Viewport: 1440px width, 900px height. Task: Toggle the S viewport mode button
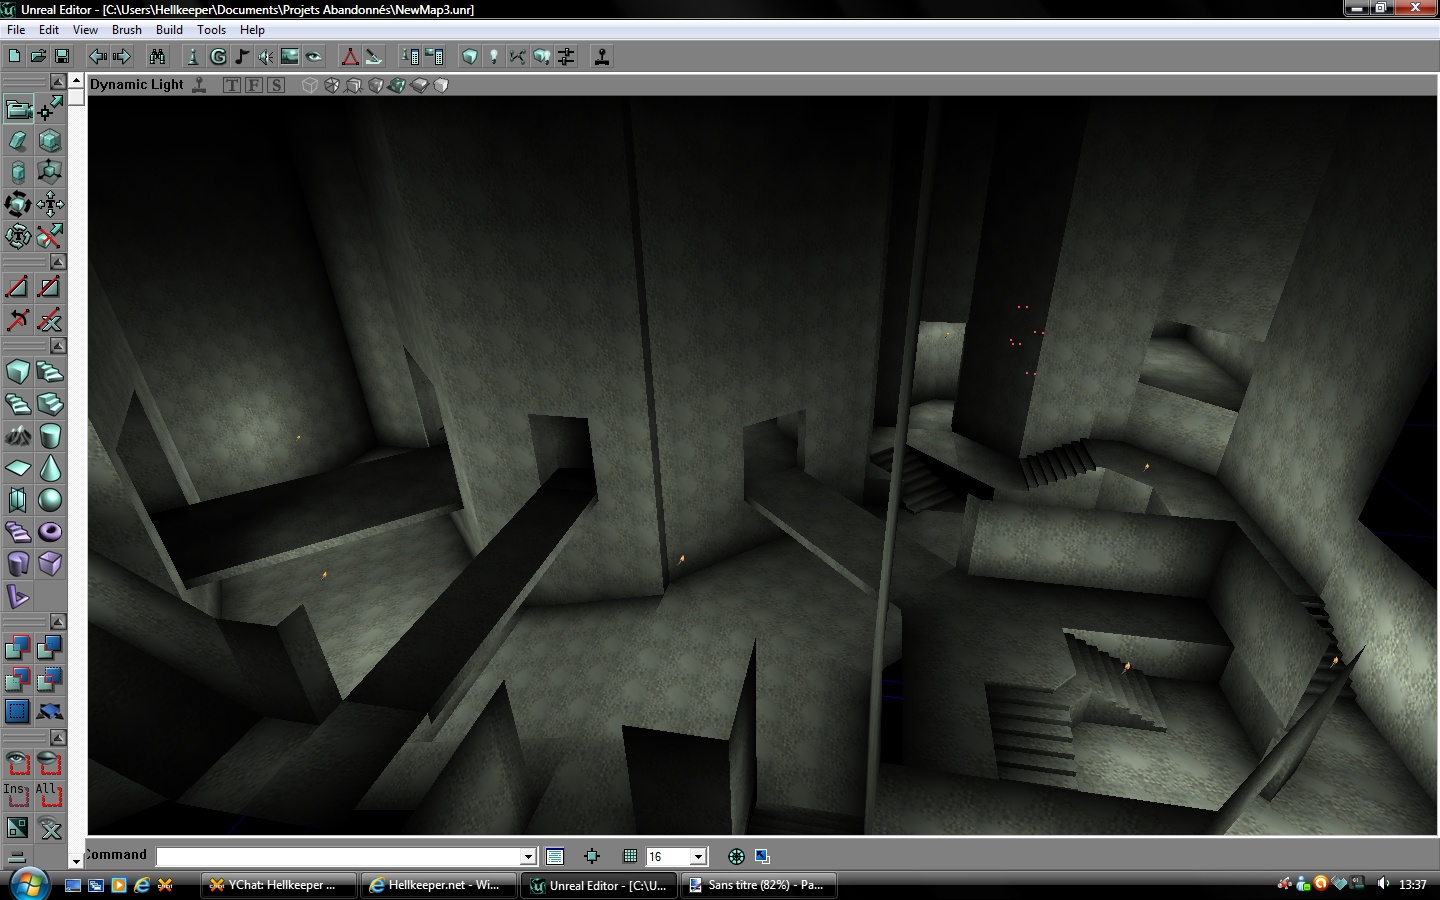pyautogui.click(x=276, y=85)
